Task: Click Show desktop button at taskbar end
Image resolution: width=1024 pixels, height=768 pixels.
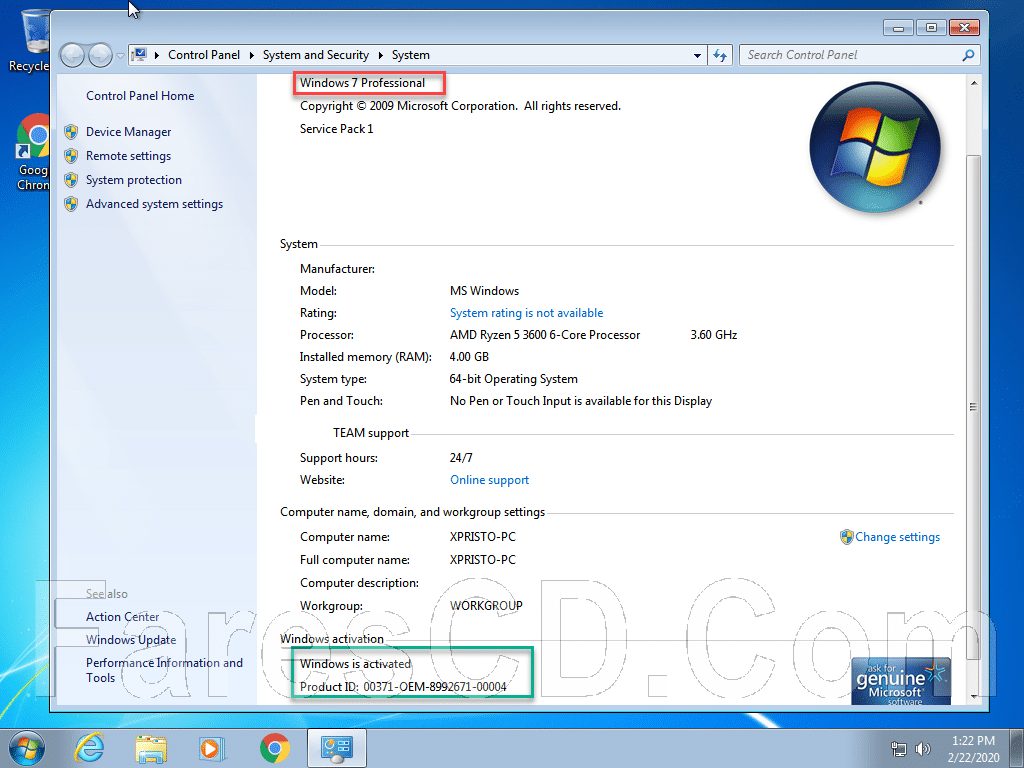Action: click(1017, 748)
